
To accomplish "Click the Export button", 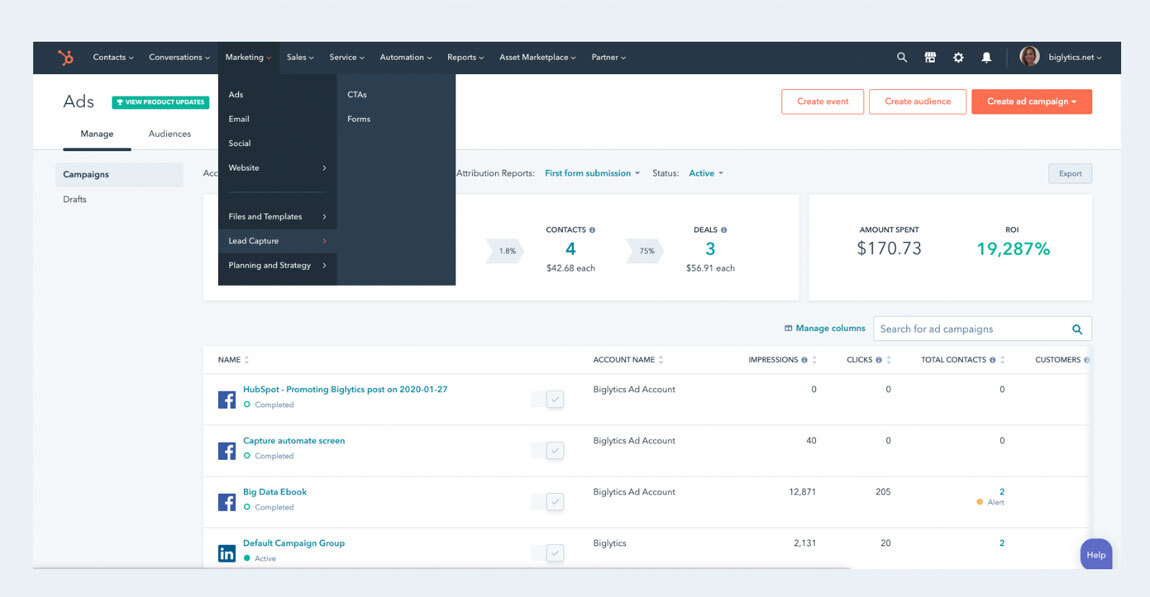I will 1070,172.
